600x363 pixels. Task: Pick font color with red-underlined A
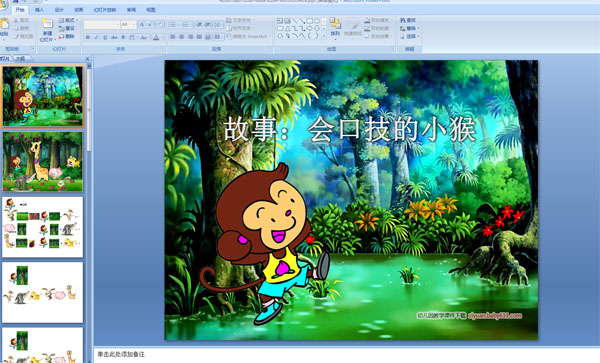pos(156,37)
